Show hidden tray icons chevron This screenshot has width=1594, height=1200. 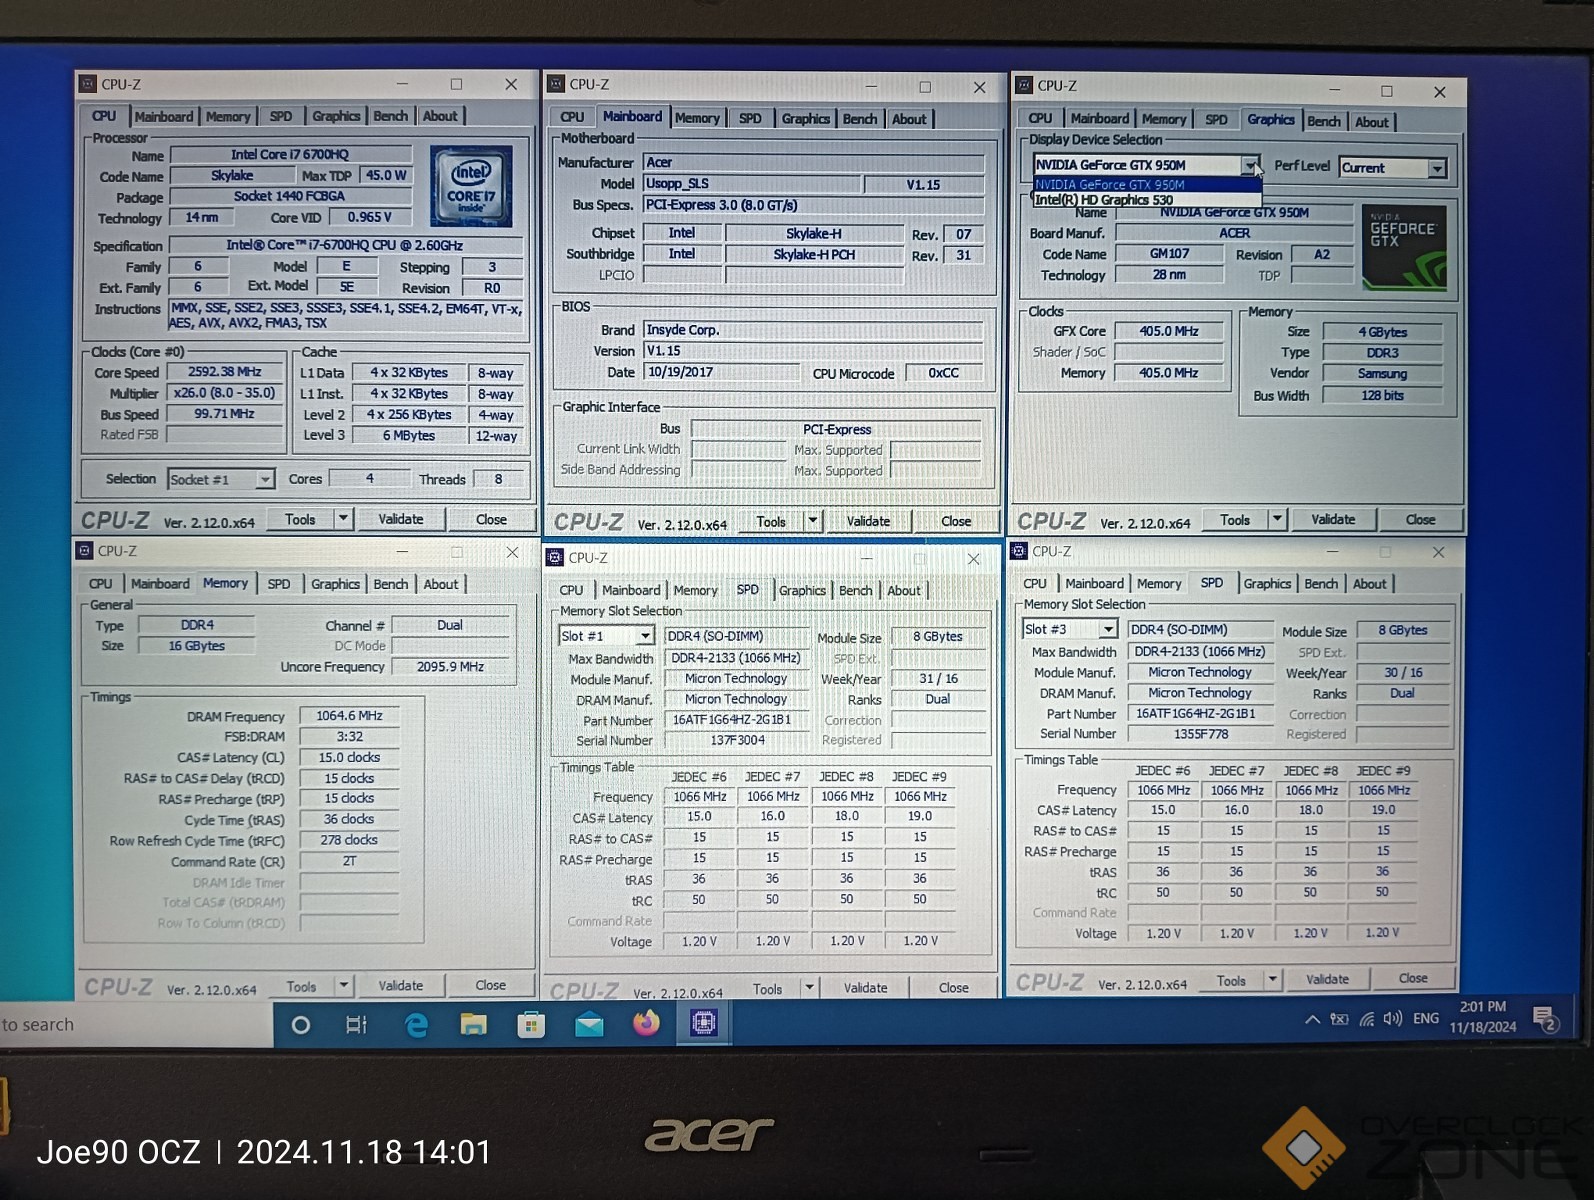point(1312,1020)
